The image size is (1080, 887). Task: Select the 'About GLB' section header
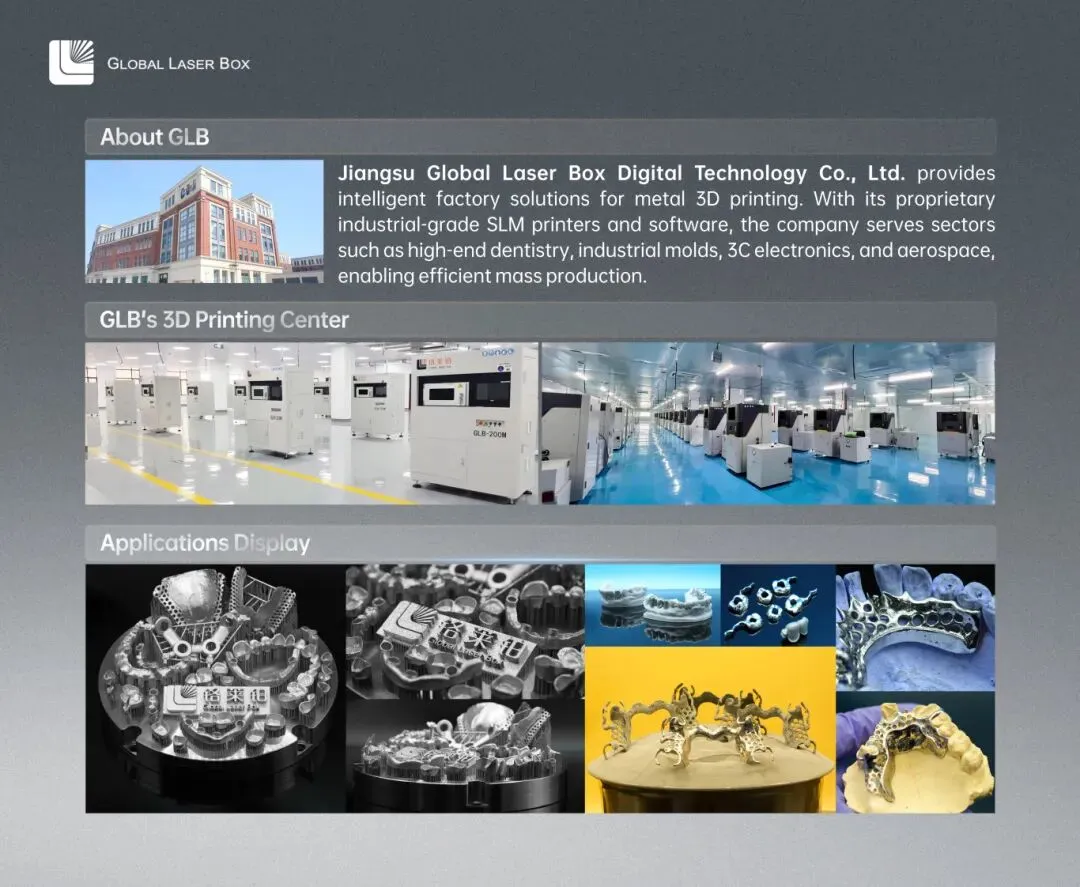click(540, 136)
